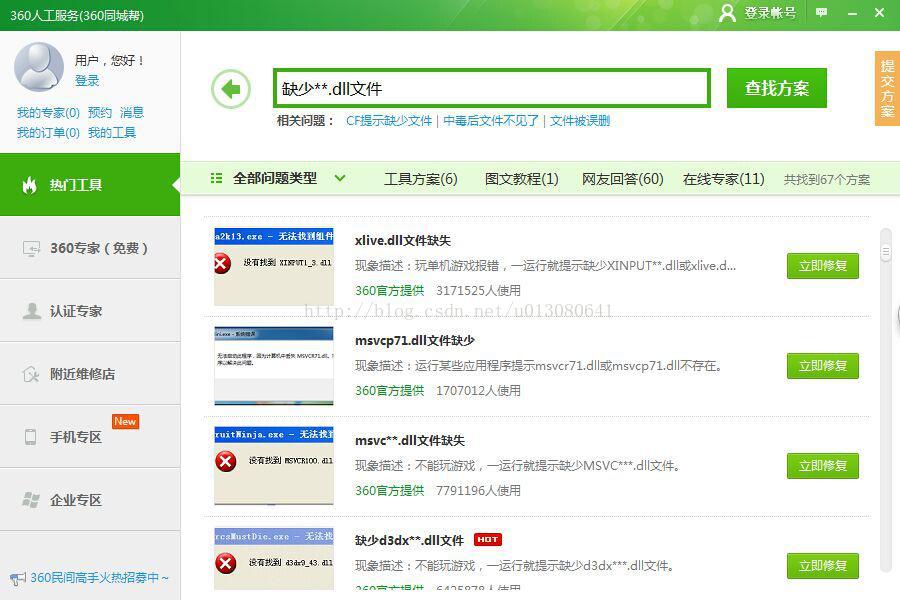Open 附近维修店 sidebar section
The width and height of the screenshot is (900, 600).
tap(90, 374)
